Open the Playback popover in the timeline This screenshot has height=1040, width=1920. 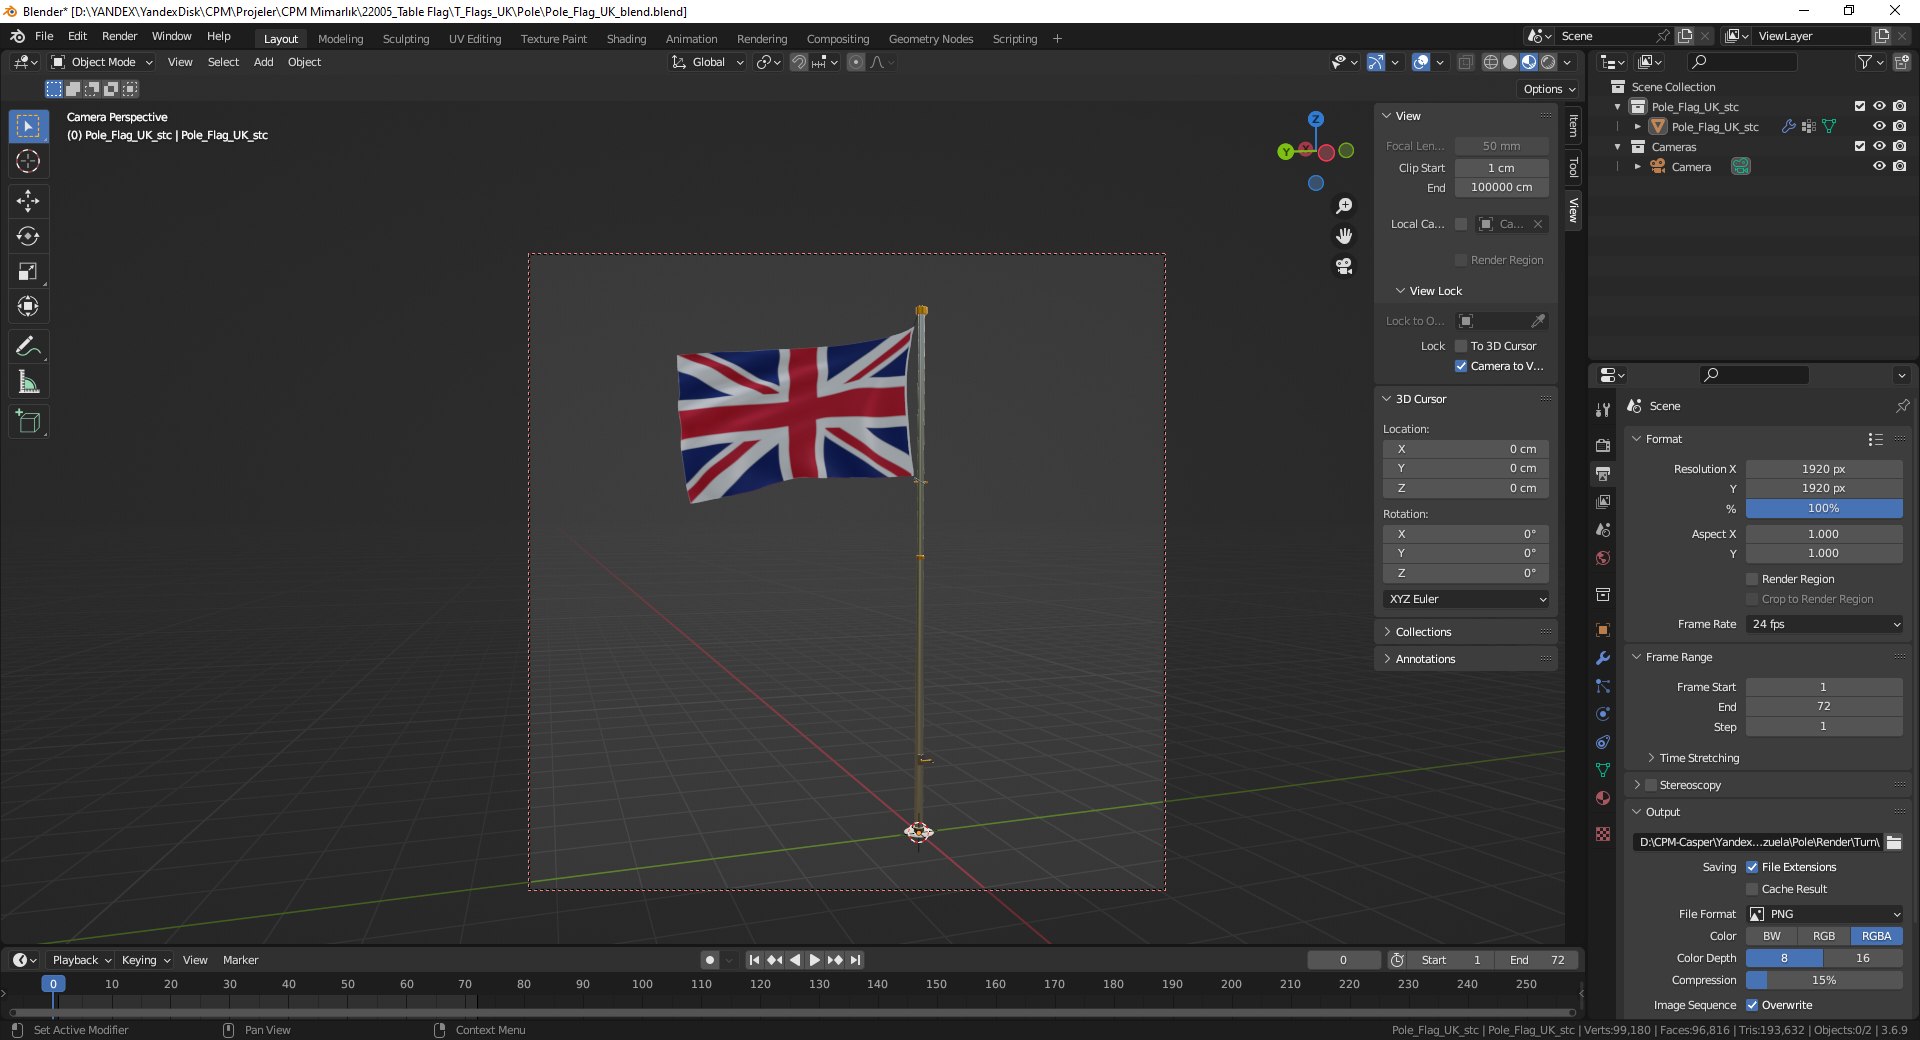81,960
